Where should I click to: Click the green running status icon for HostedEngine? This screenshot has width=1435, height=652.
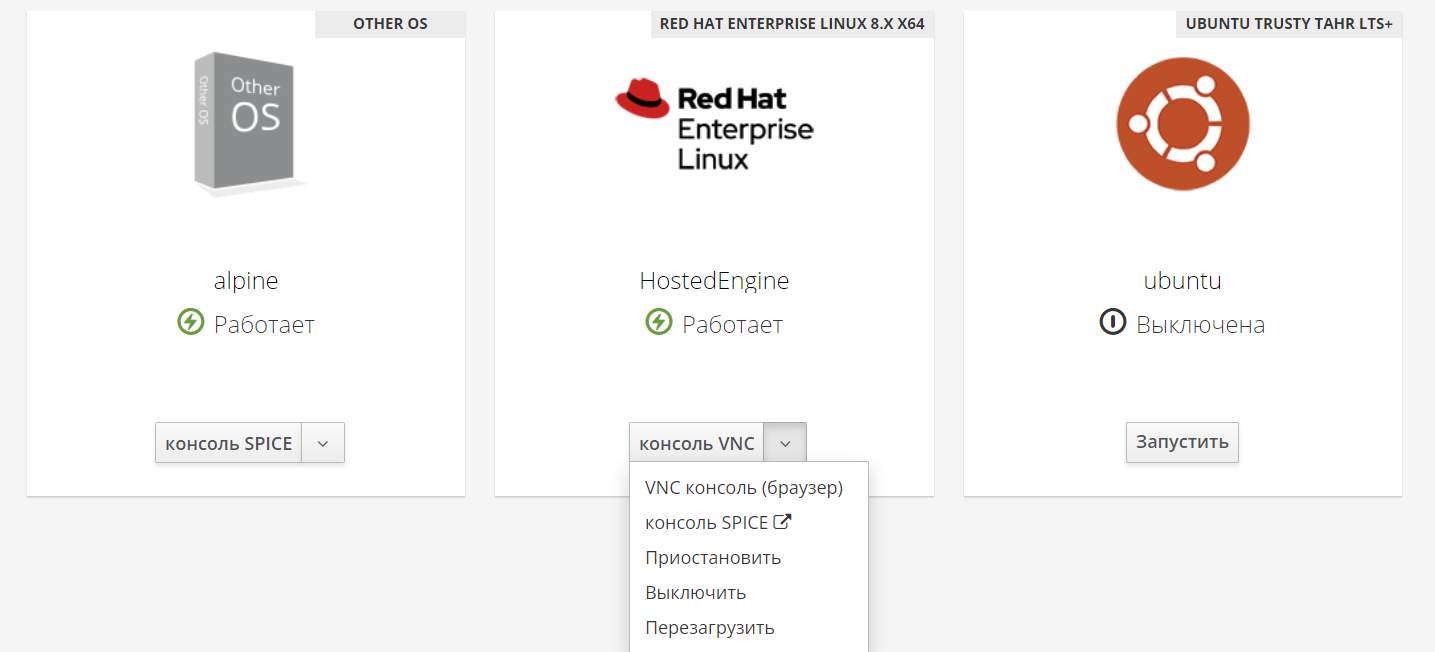tap(659, 322)
